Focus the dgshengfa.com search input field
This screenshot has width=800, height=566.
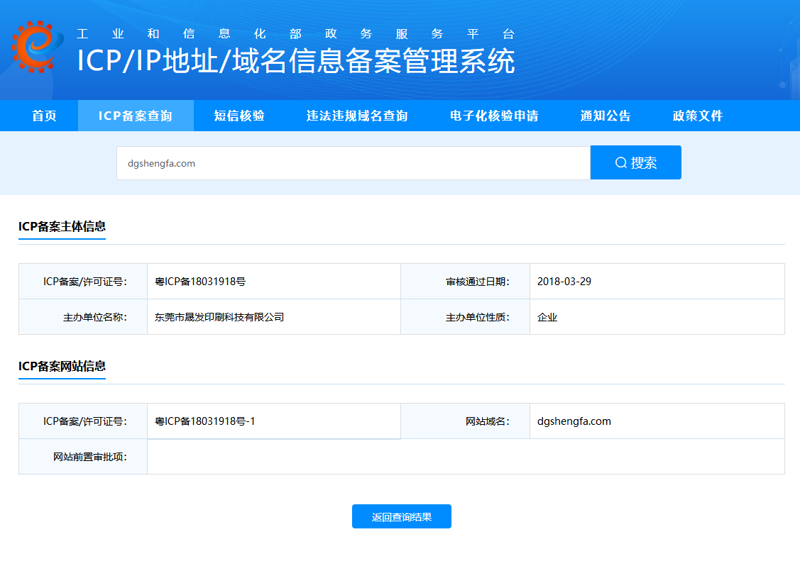[x=354, y=163]
